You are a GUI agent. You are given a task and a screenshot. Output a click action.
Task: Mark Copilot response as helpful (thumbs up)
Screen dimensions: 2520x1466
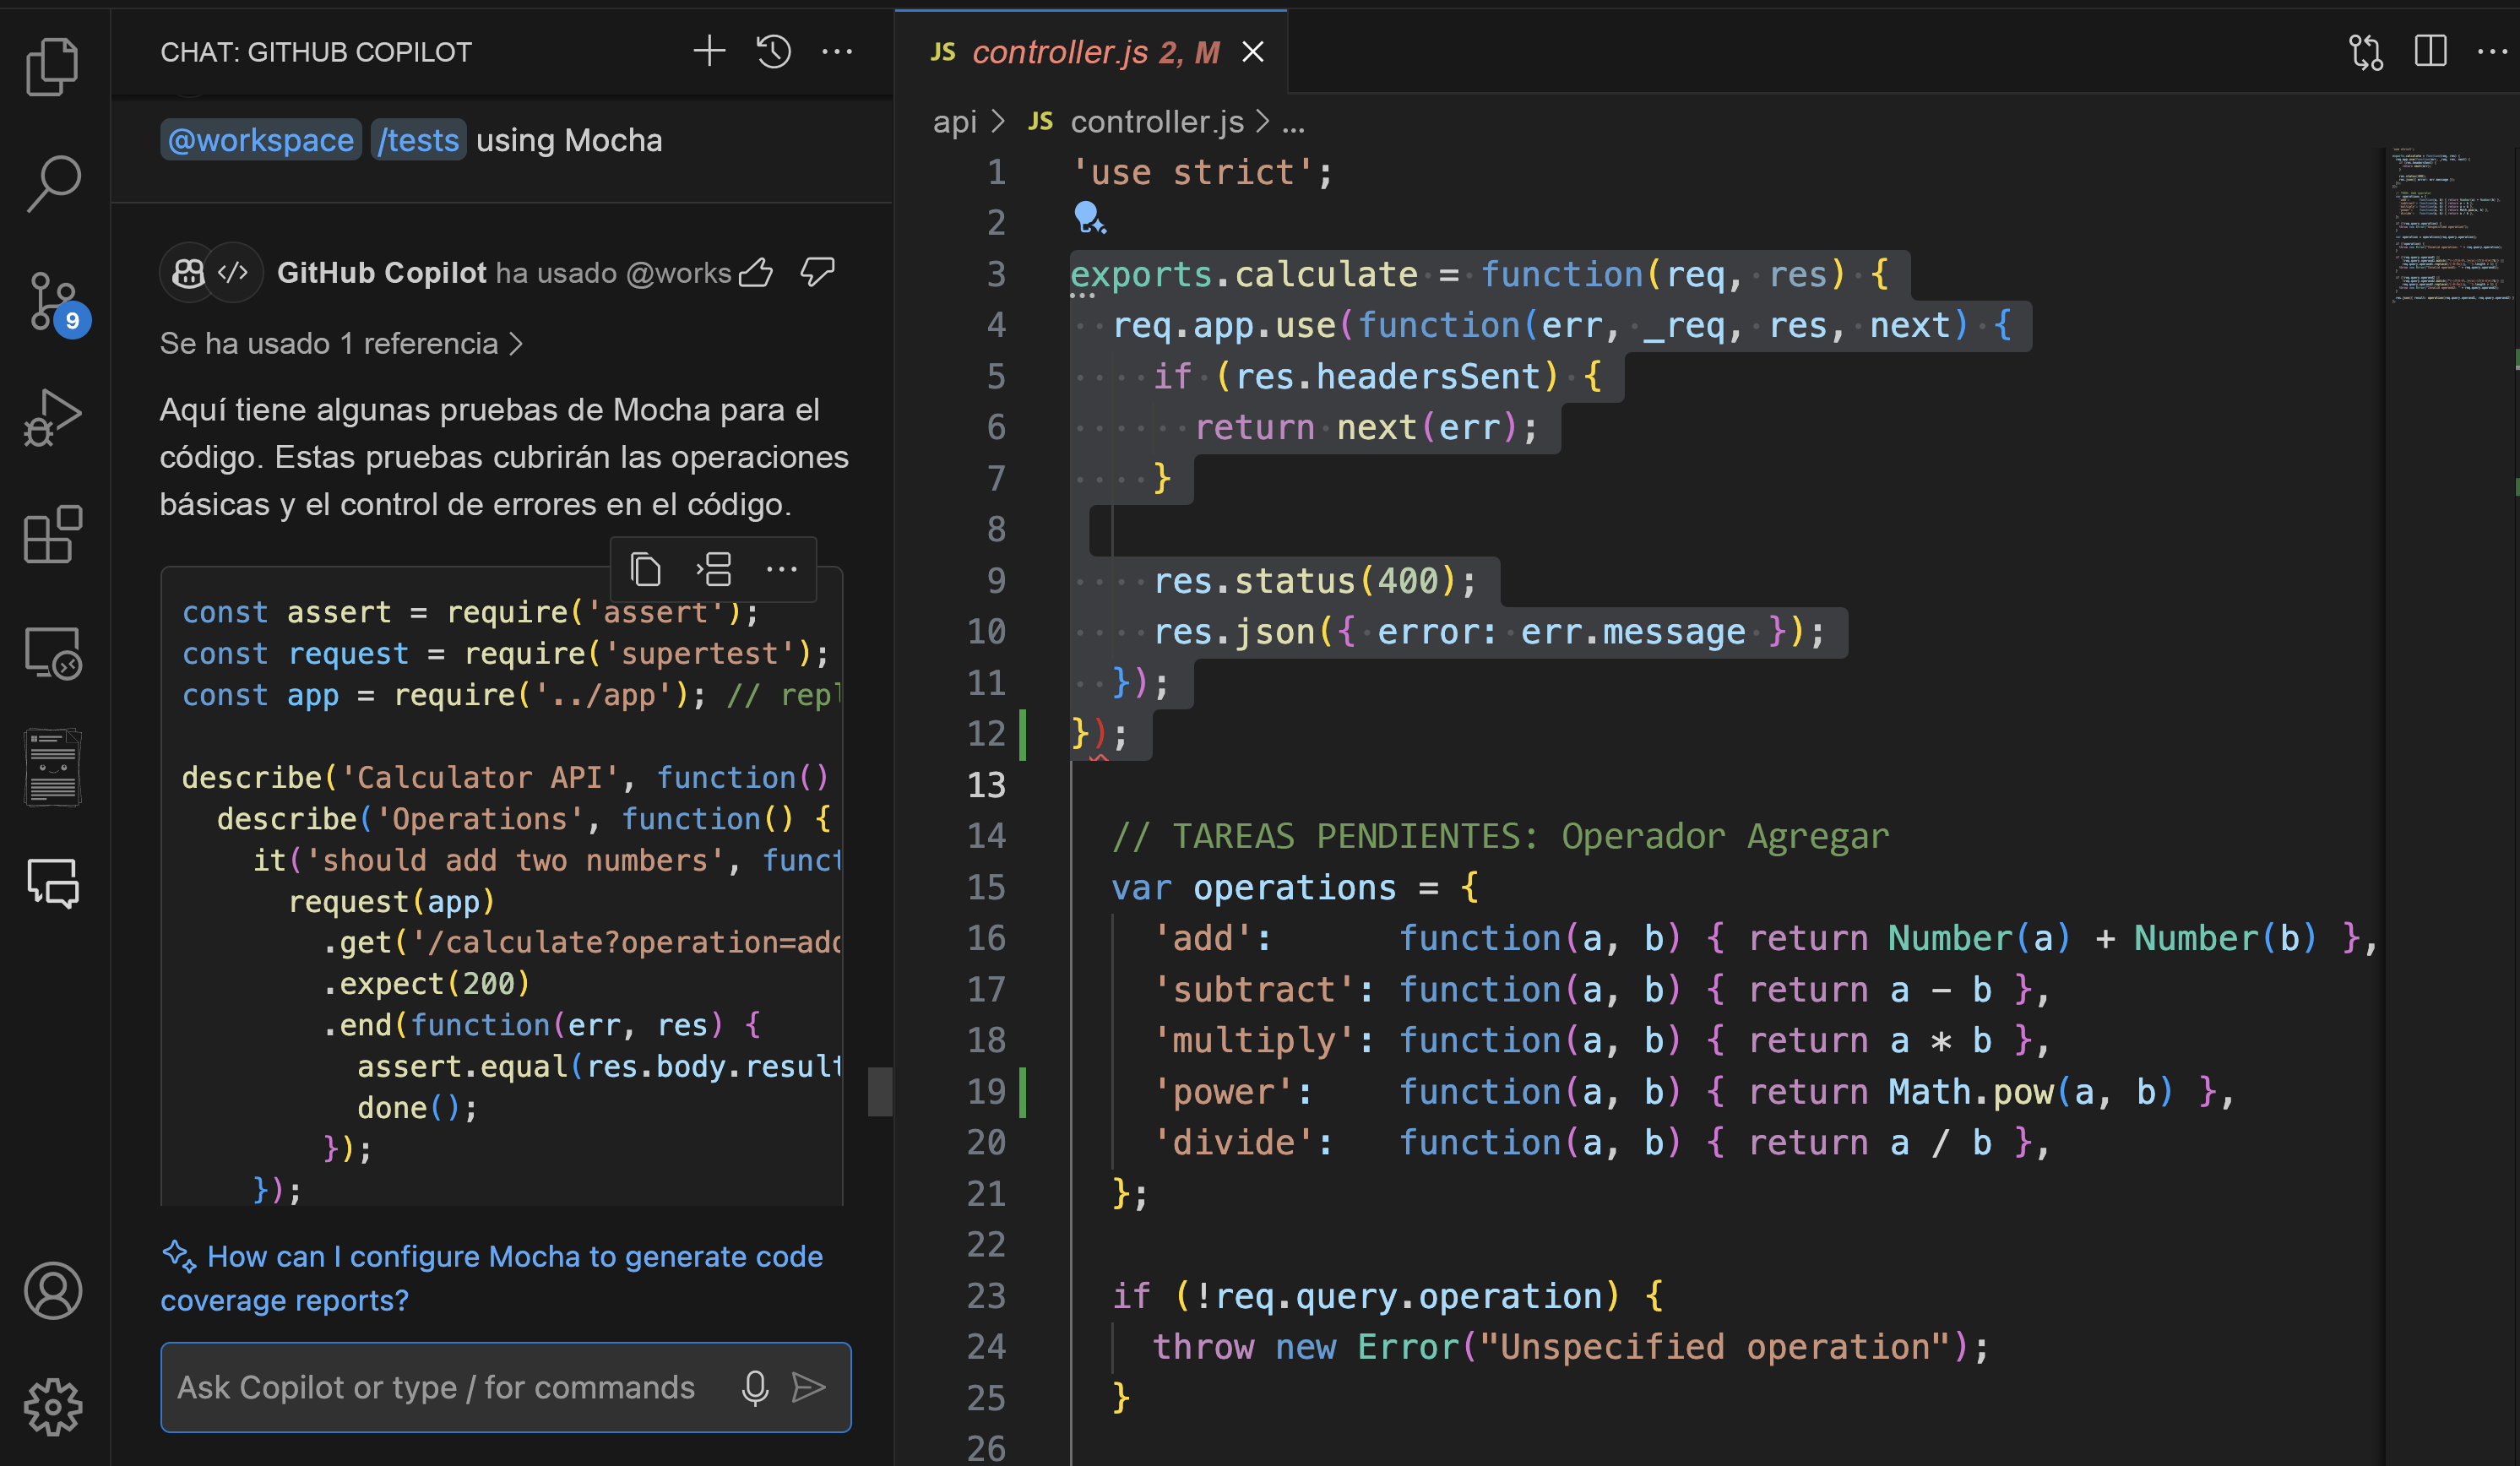coord(756,272)
